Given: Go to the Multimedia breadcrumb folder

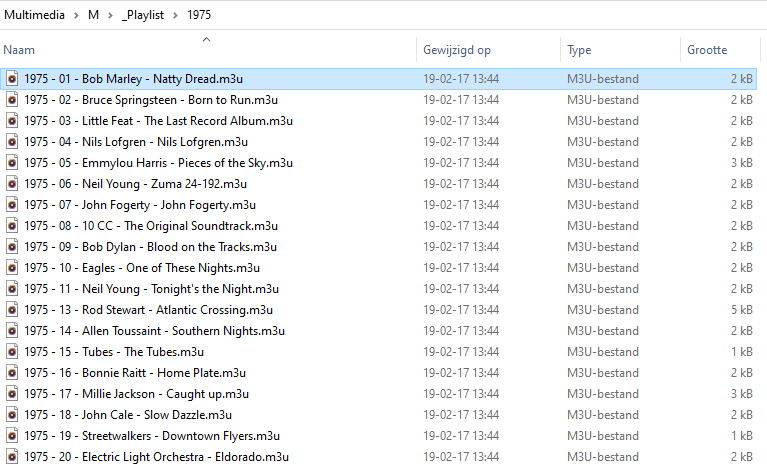Looking at the screenshot, I should (34, 15).
